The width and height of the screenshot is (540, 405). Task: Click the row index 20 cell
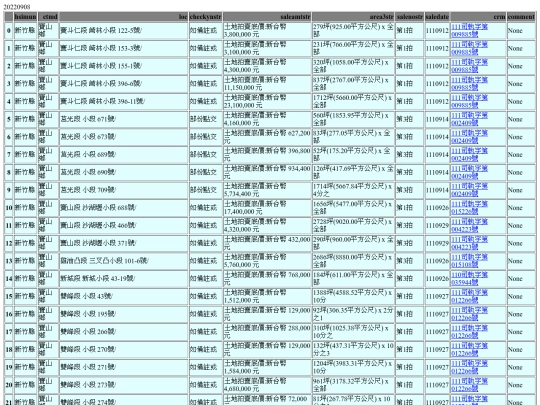(9, 385)
